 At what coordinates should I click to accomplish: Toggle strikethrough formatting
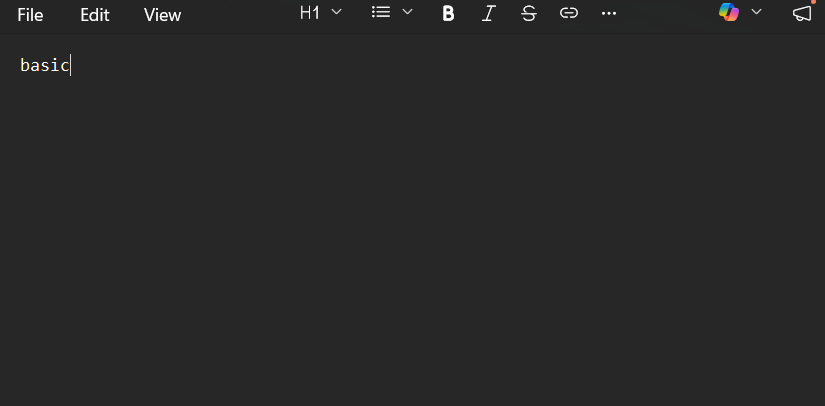tap(529, 14)
